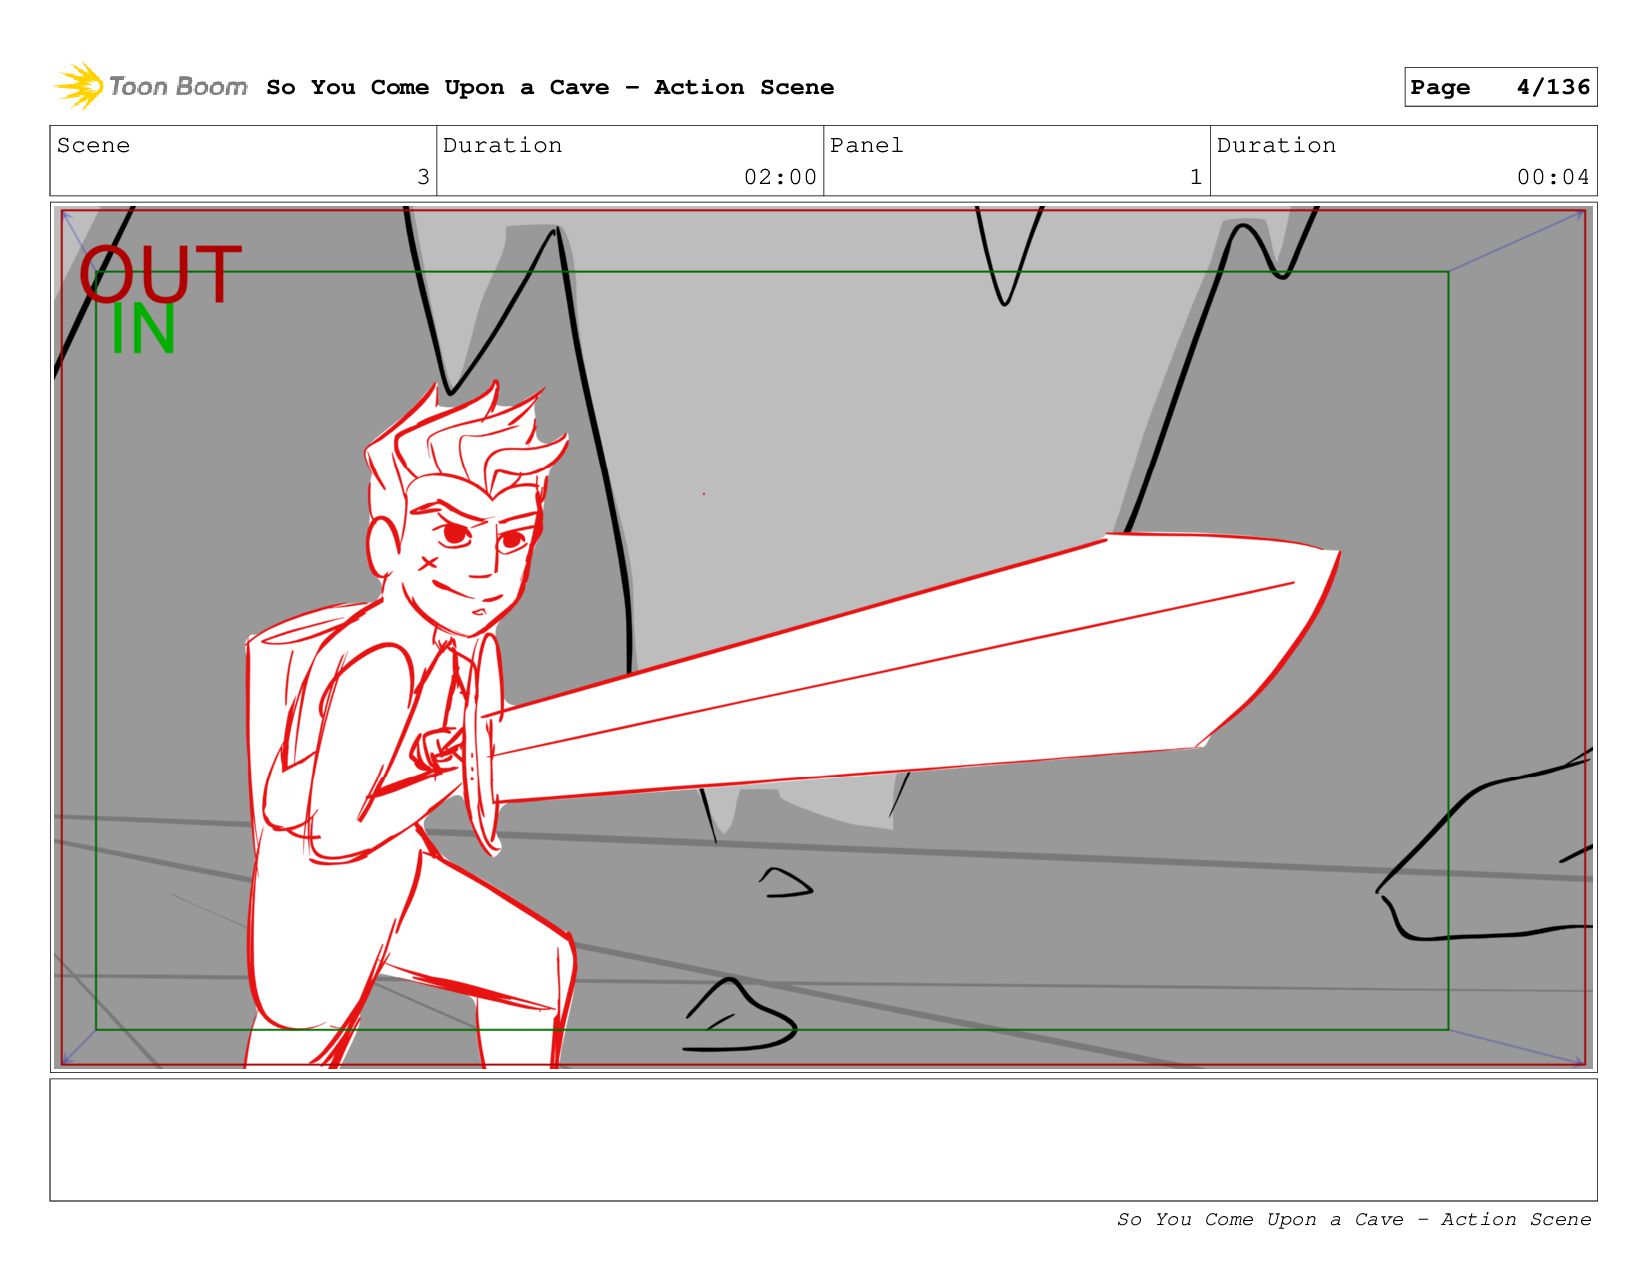The width and height of the screenshot is (1648, 1276).
Task: Click the Toon Boom logo
Action: [x=150, y=86]
